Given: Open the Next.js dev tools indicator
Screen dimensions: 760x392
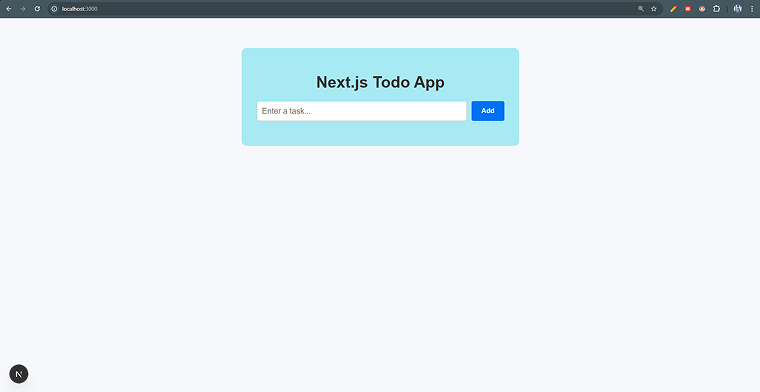Looking at the screenshot, I should pos(19,374).
